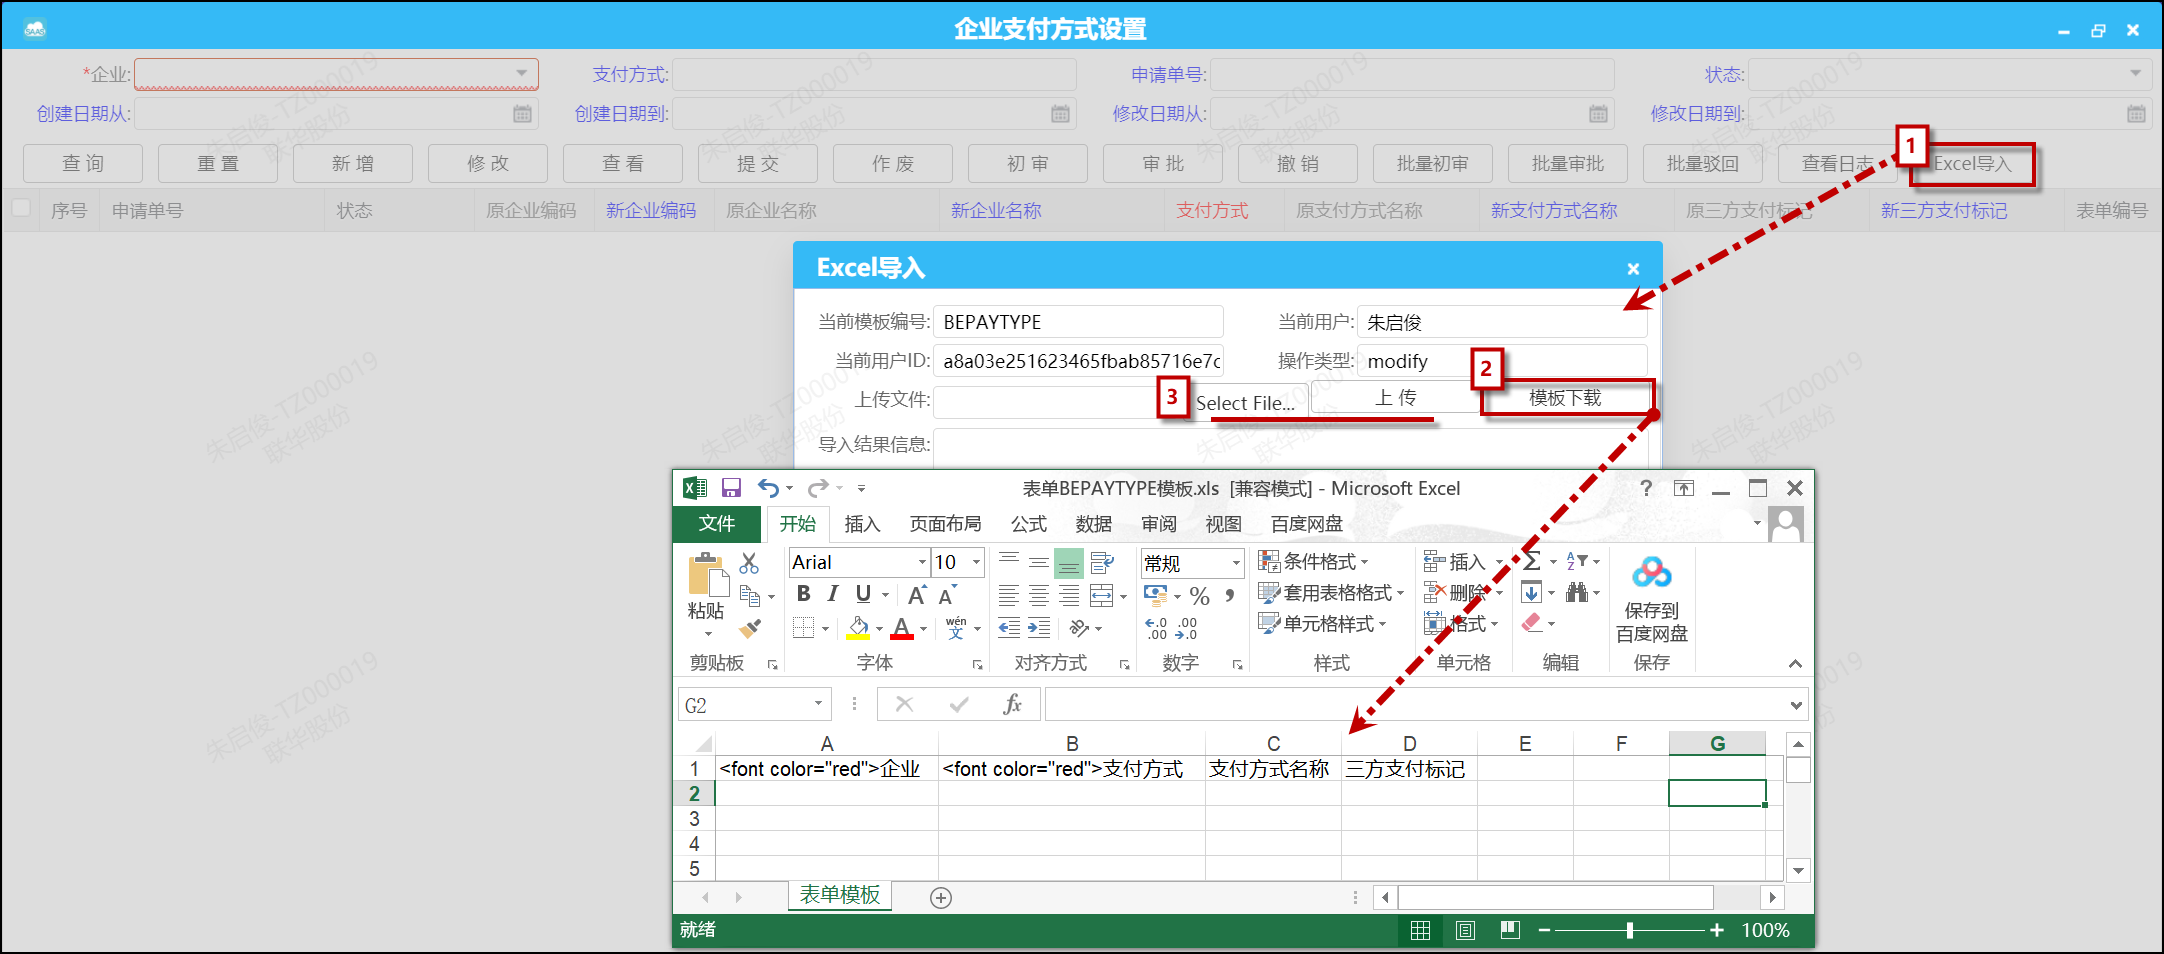Screen dimensions: 2164x954
Task: Open the 文件 tab in Excel
Action: pos(716,524)
